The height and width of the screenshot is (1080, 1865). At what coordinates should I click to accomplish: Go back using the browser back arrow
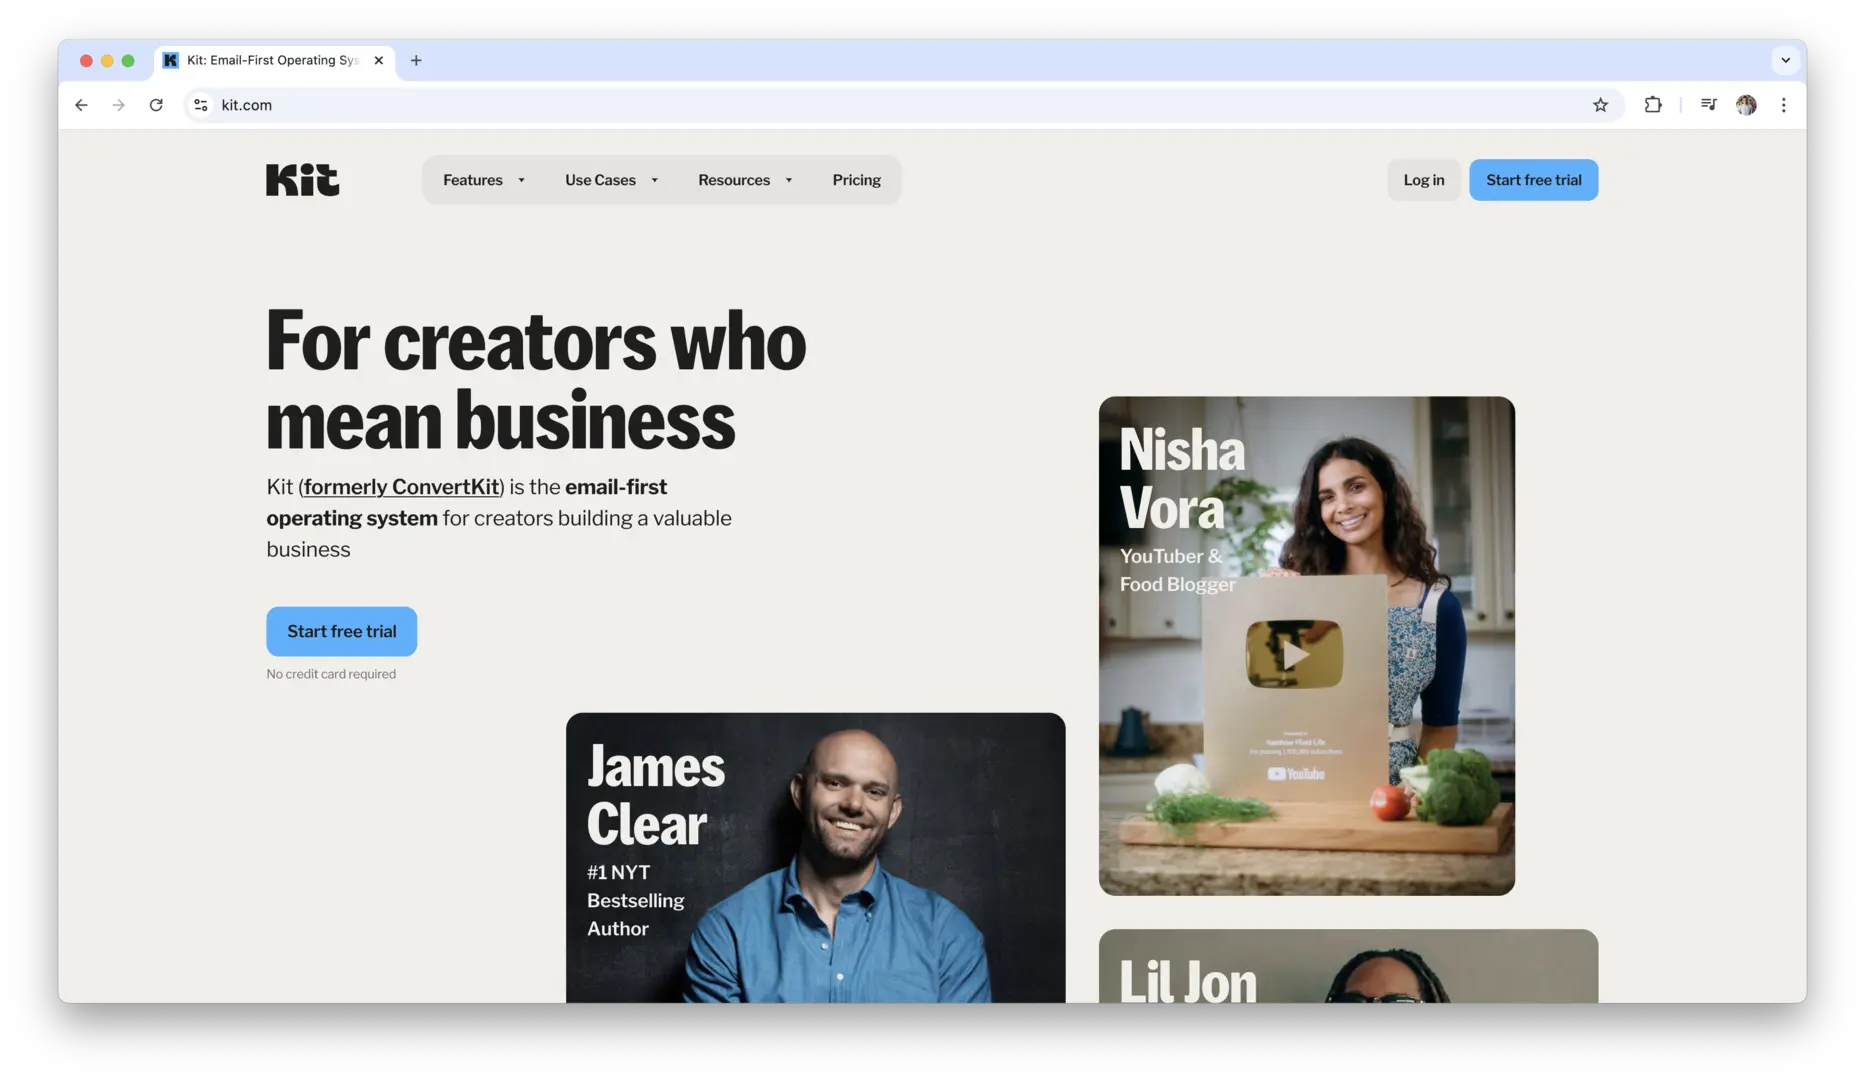click(x=81, y=105)
